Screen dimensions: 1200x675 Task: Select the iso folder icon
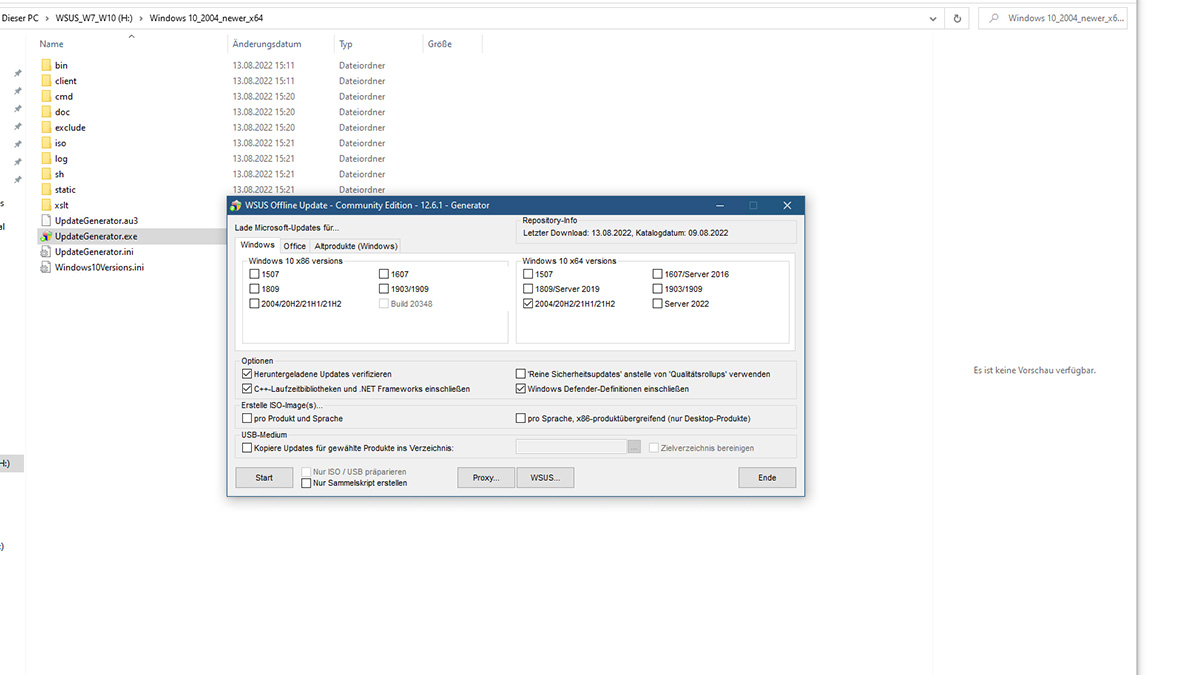pos(46,143)
